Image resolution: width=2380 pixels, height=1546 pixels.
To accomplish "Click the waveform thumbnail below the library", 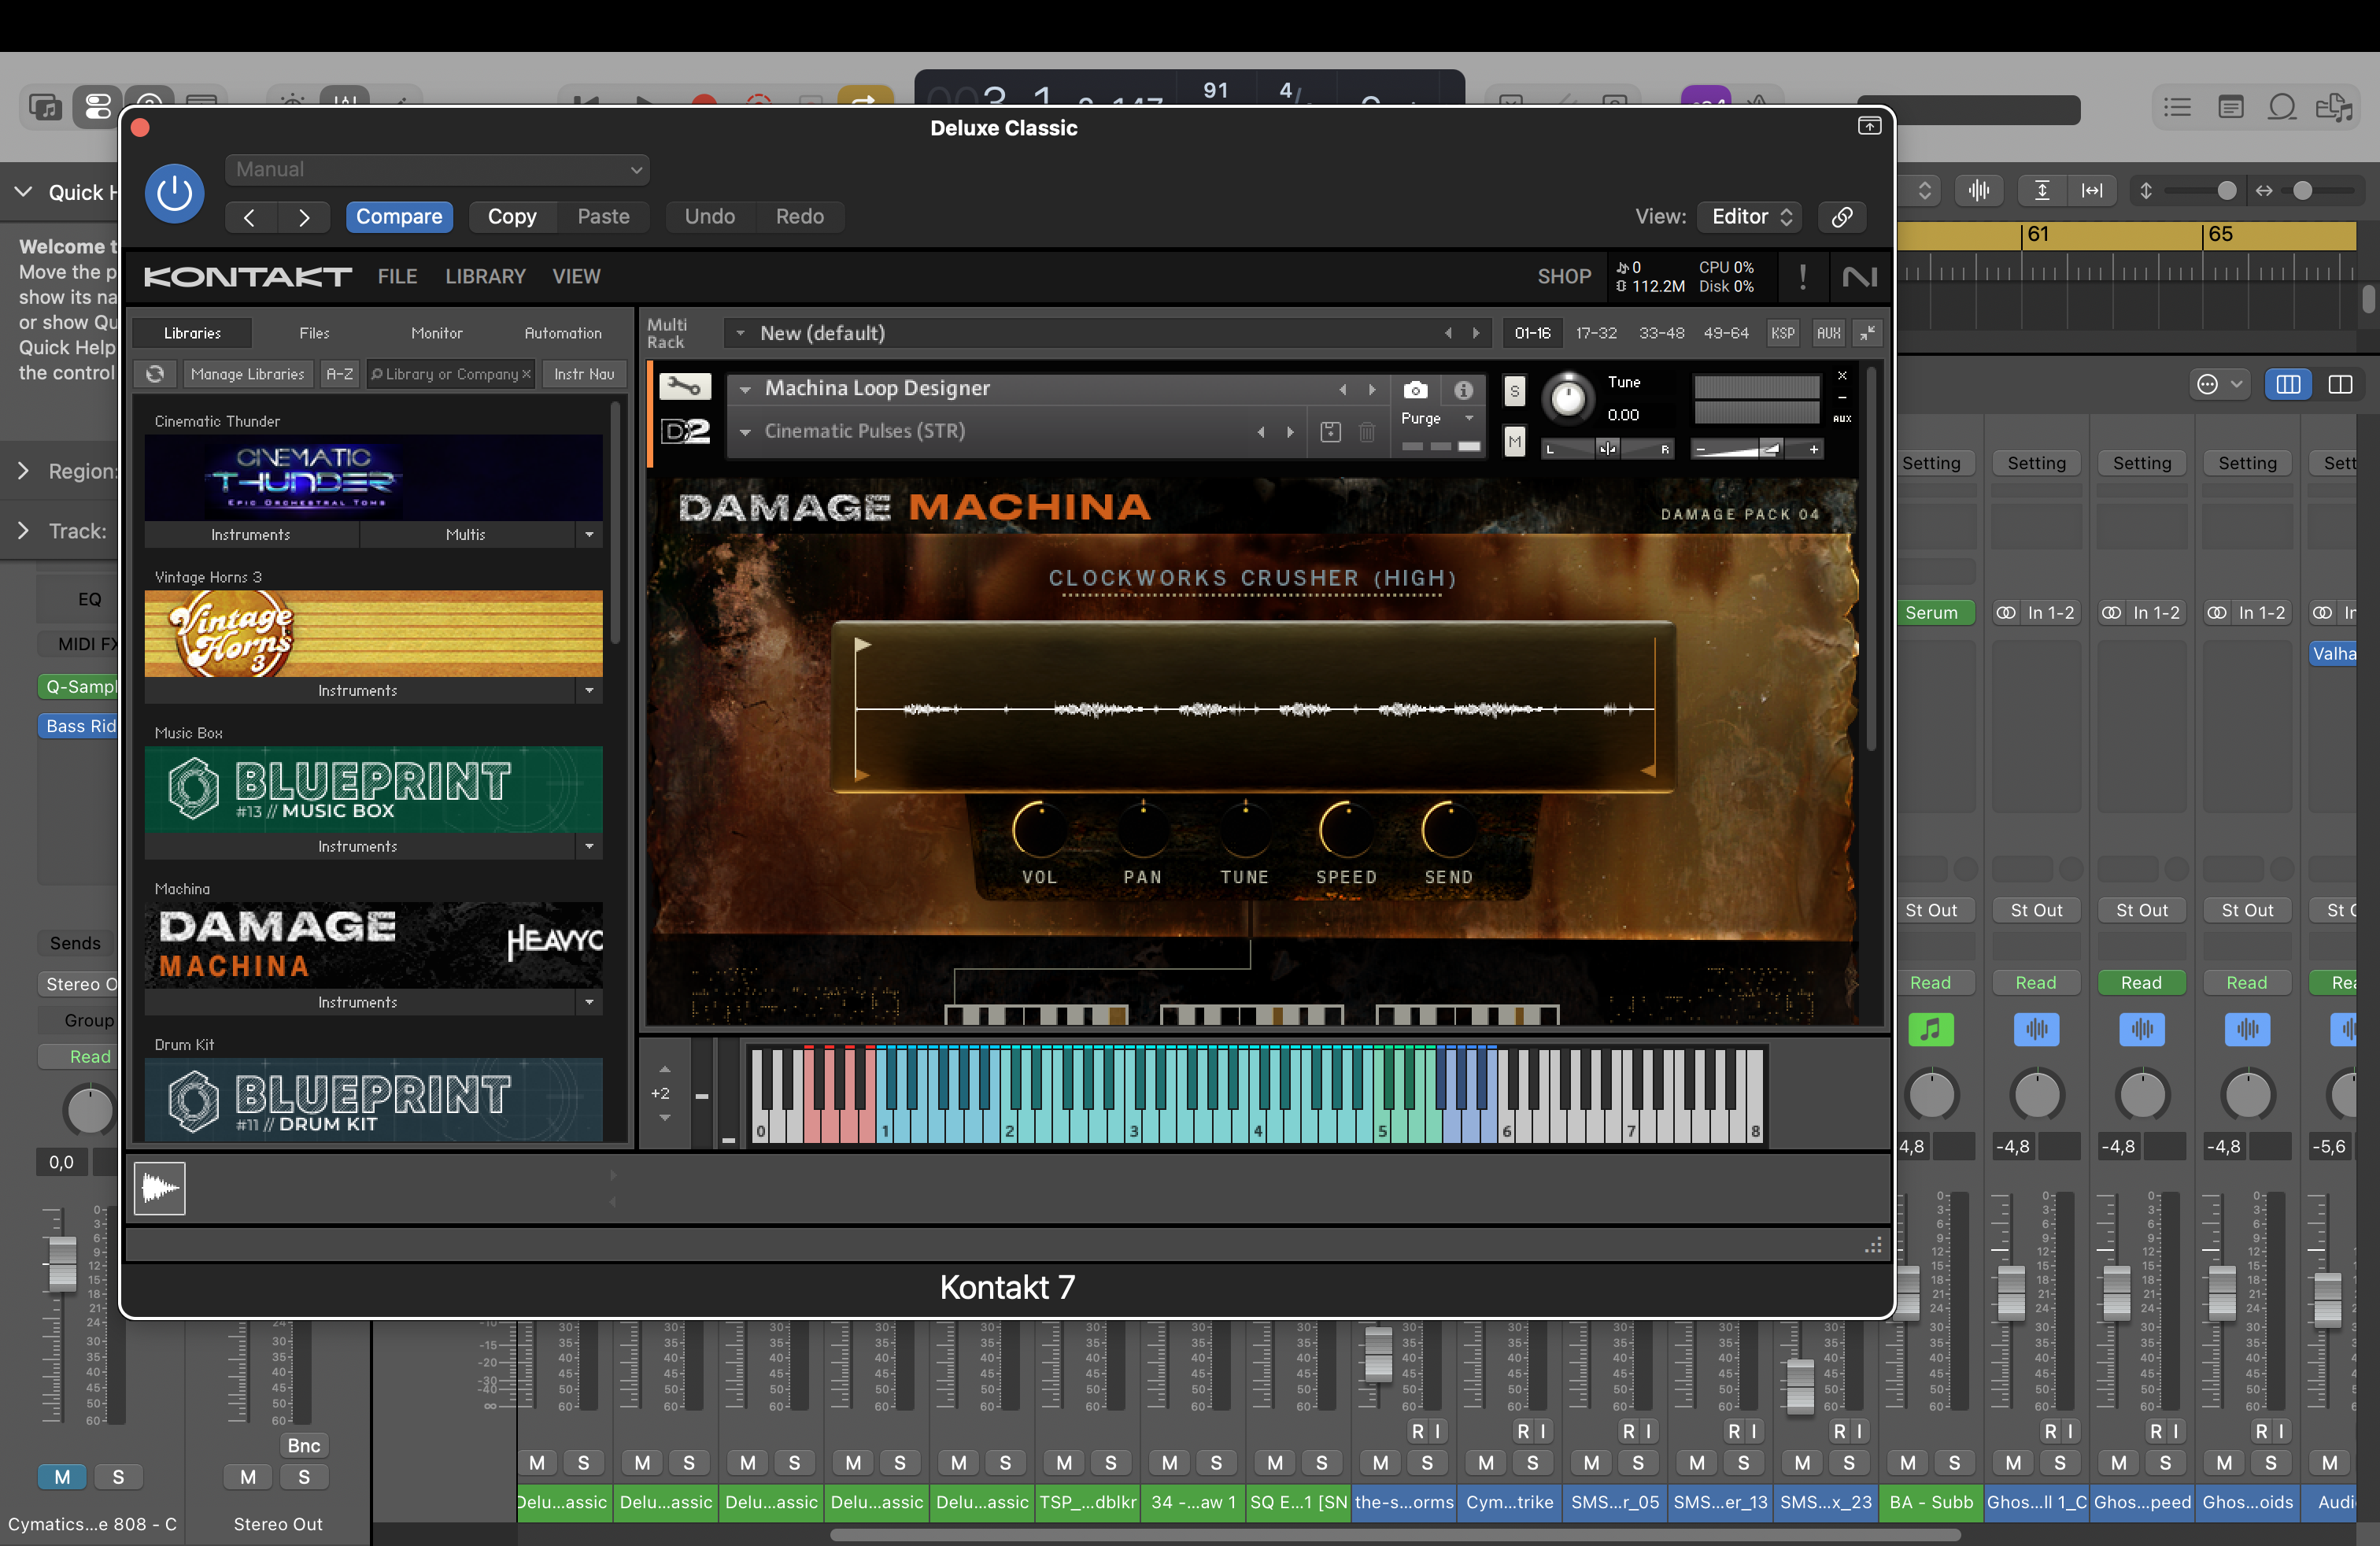I will click(160, 1188).
